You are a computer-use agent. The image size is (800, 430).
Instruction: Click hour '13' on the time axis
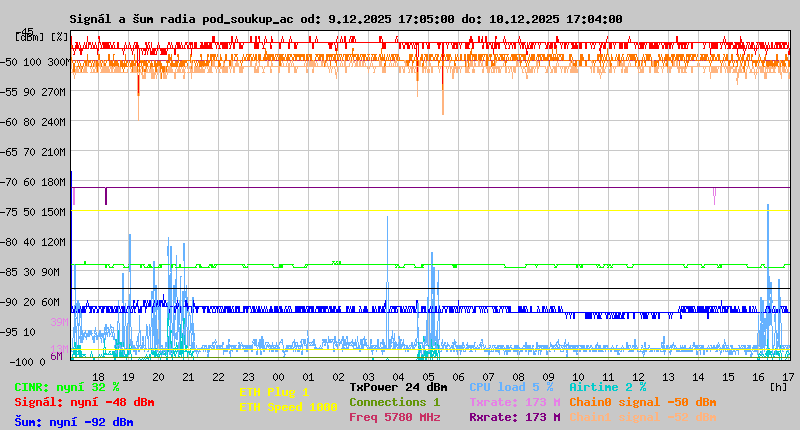tap(668, 377)
